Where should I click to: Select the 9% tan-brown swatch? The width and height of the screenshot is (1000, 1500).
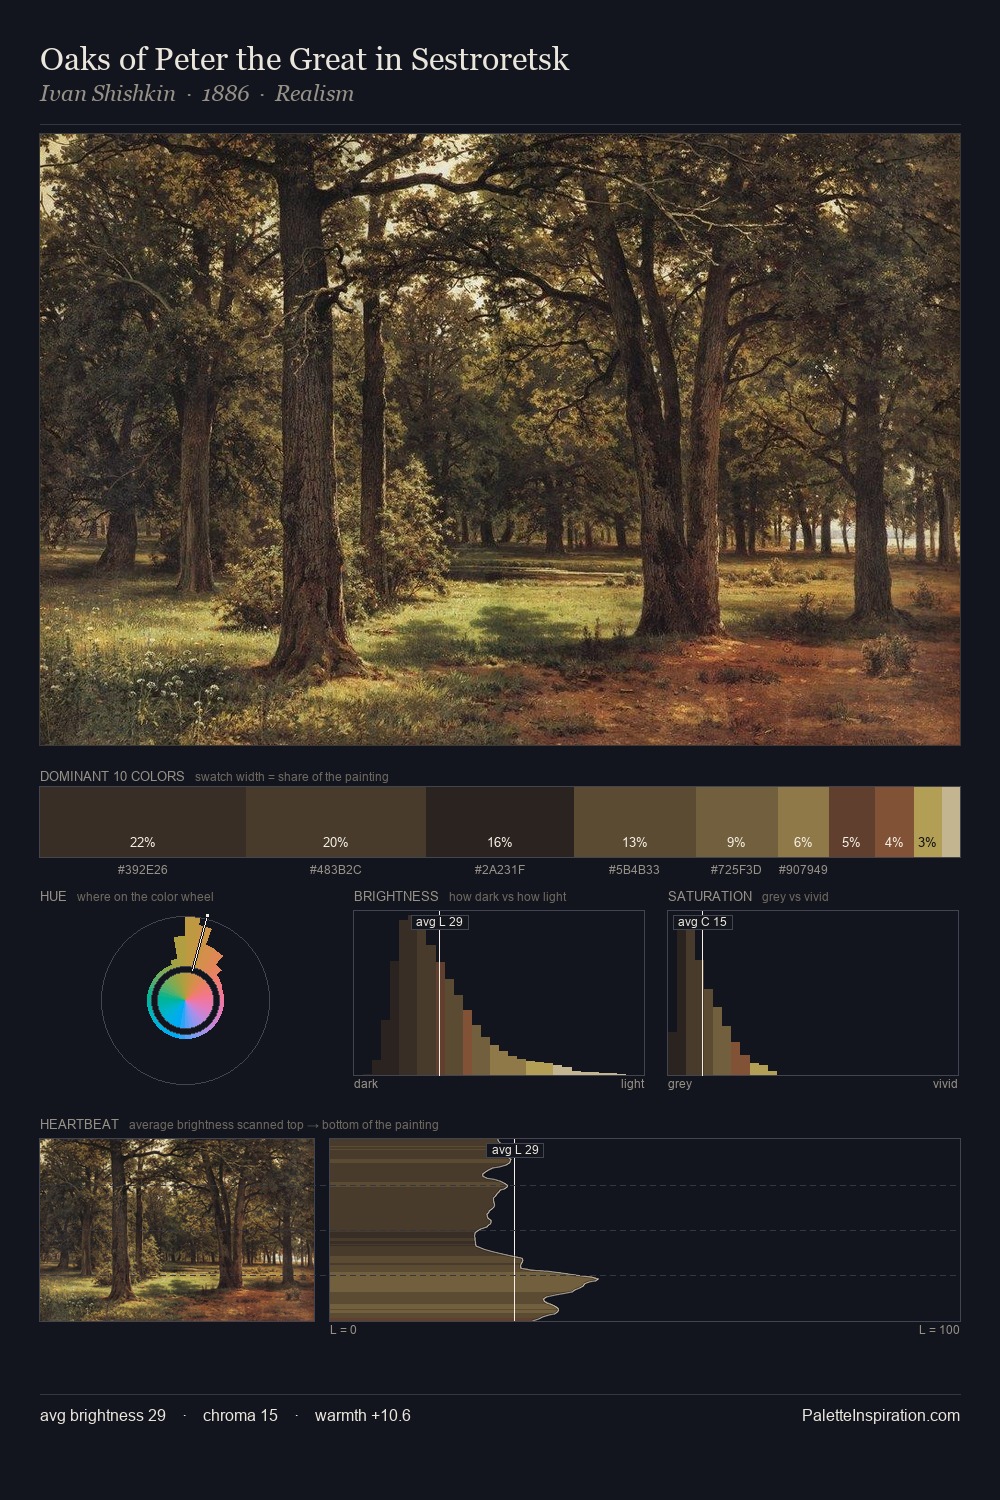click(x=737, y=822)
